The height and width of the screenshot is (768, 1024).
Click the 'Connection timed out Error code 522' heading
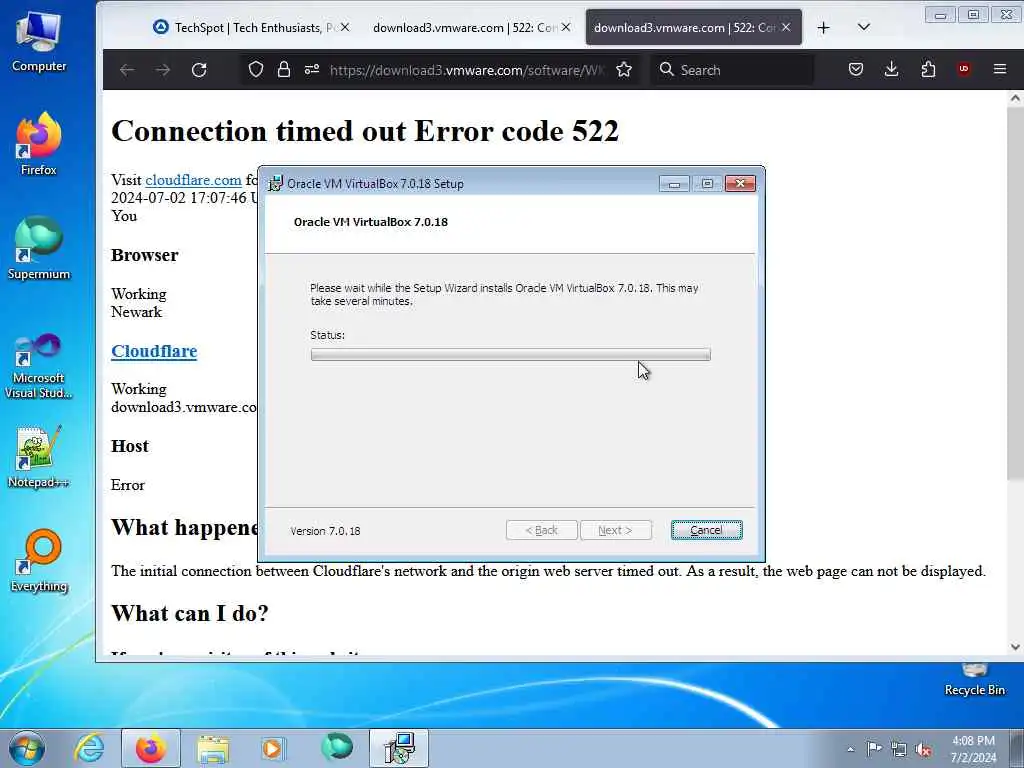click(365, 131)
